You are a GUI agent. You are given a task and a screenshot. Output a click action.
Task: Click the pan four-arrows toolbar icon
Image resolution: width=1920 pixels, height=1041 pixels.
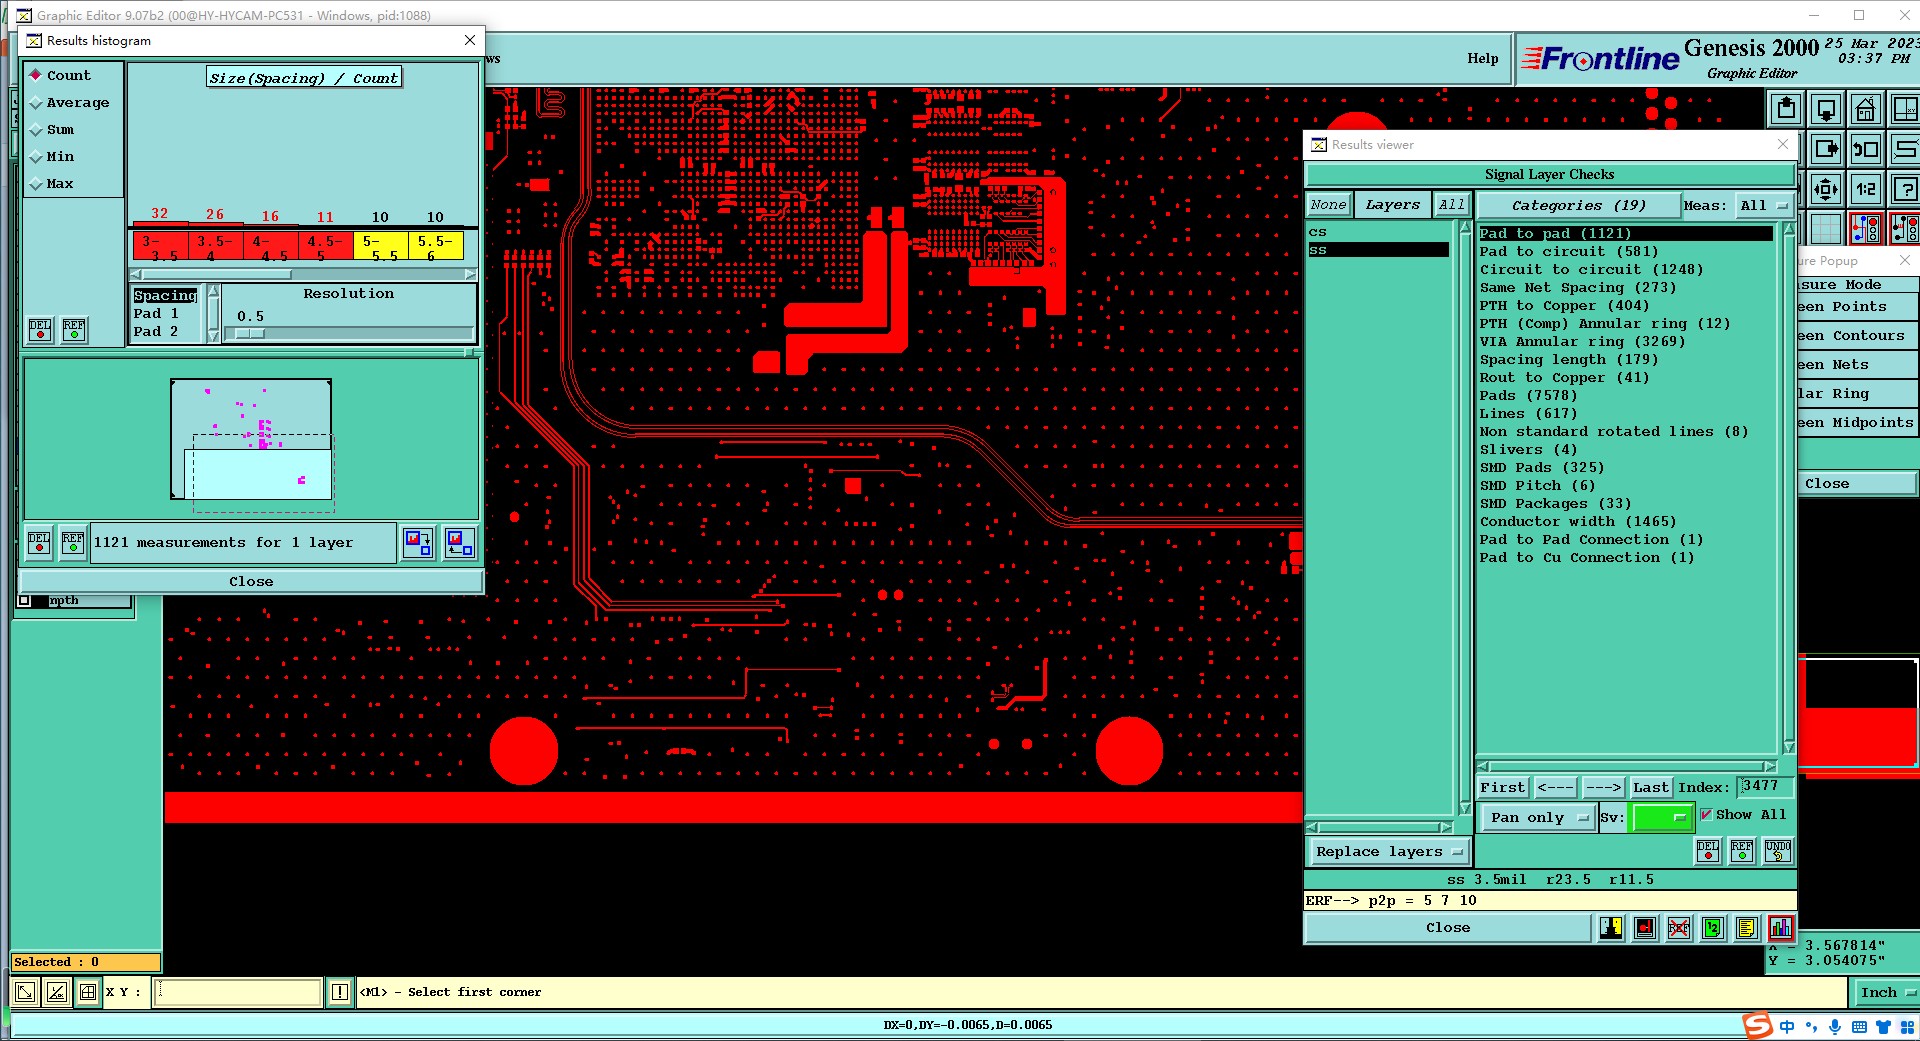(1826, 189)
